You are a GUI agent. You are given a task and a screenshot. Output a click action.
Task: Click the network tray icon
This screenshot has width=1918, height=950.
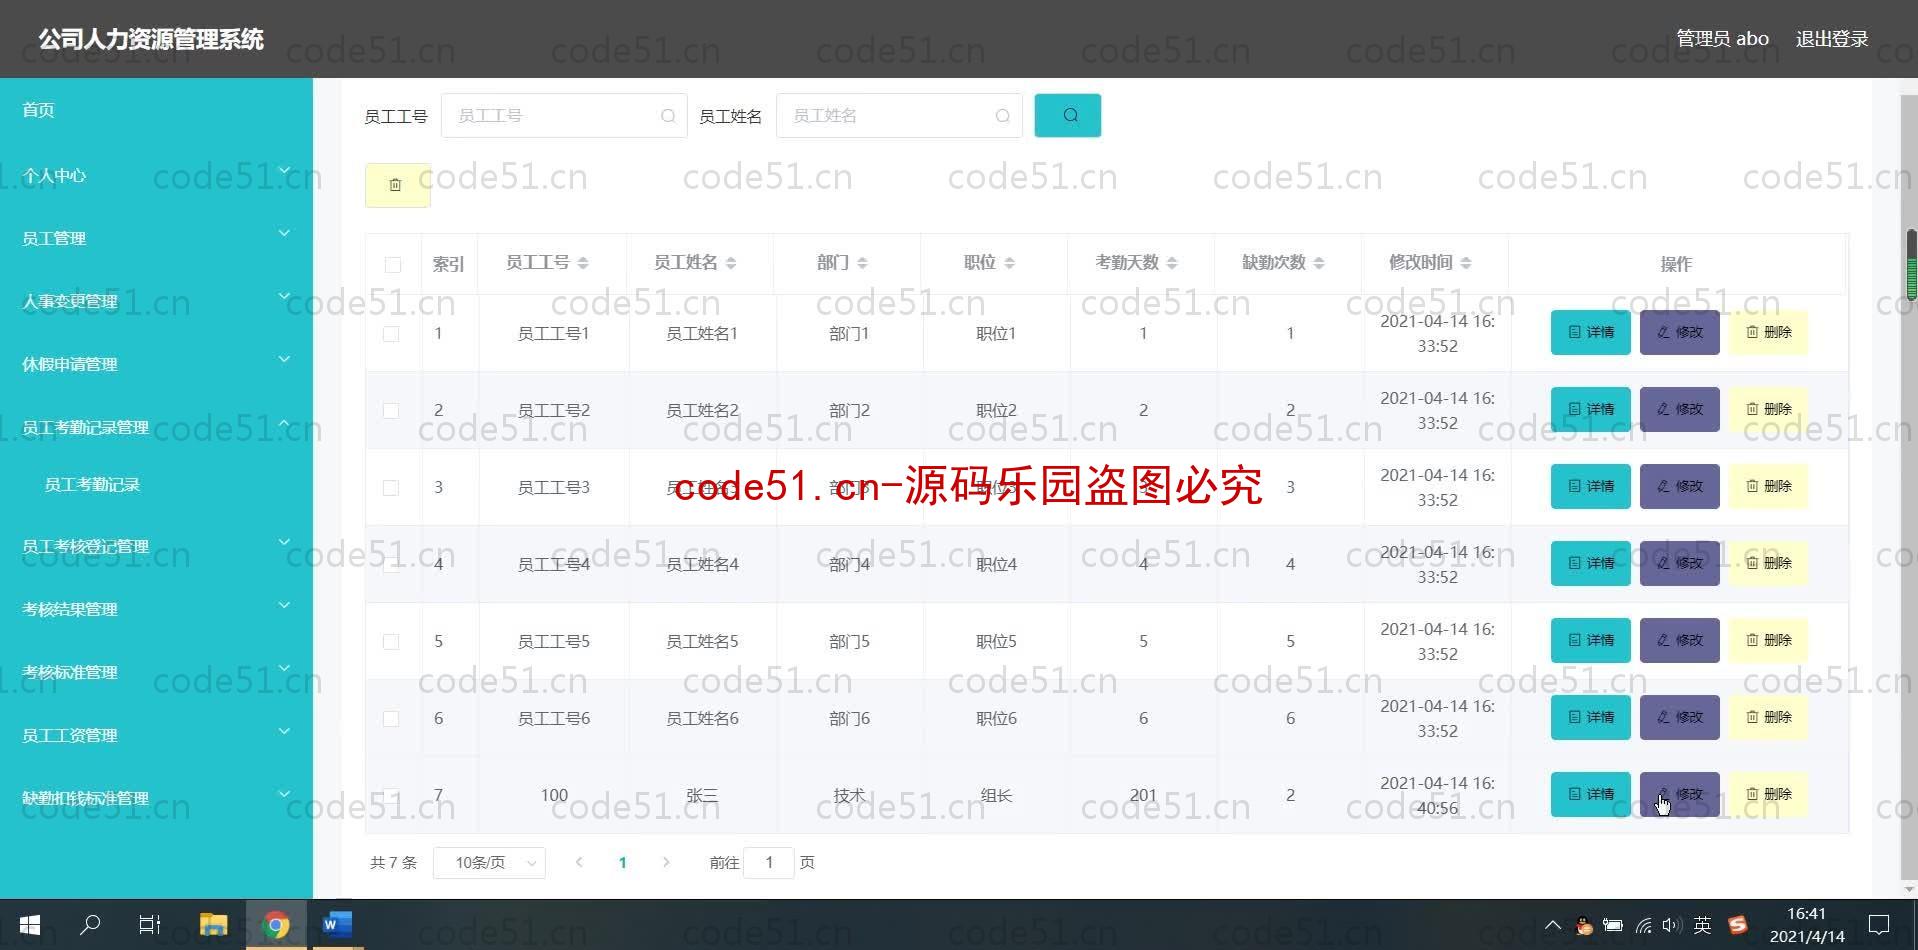tap(1643, 925)
